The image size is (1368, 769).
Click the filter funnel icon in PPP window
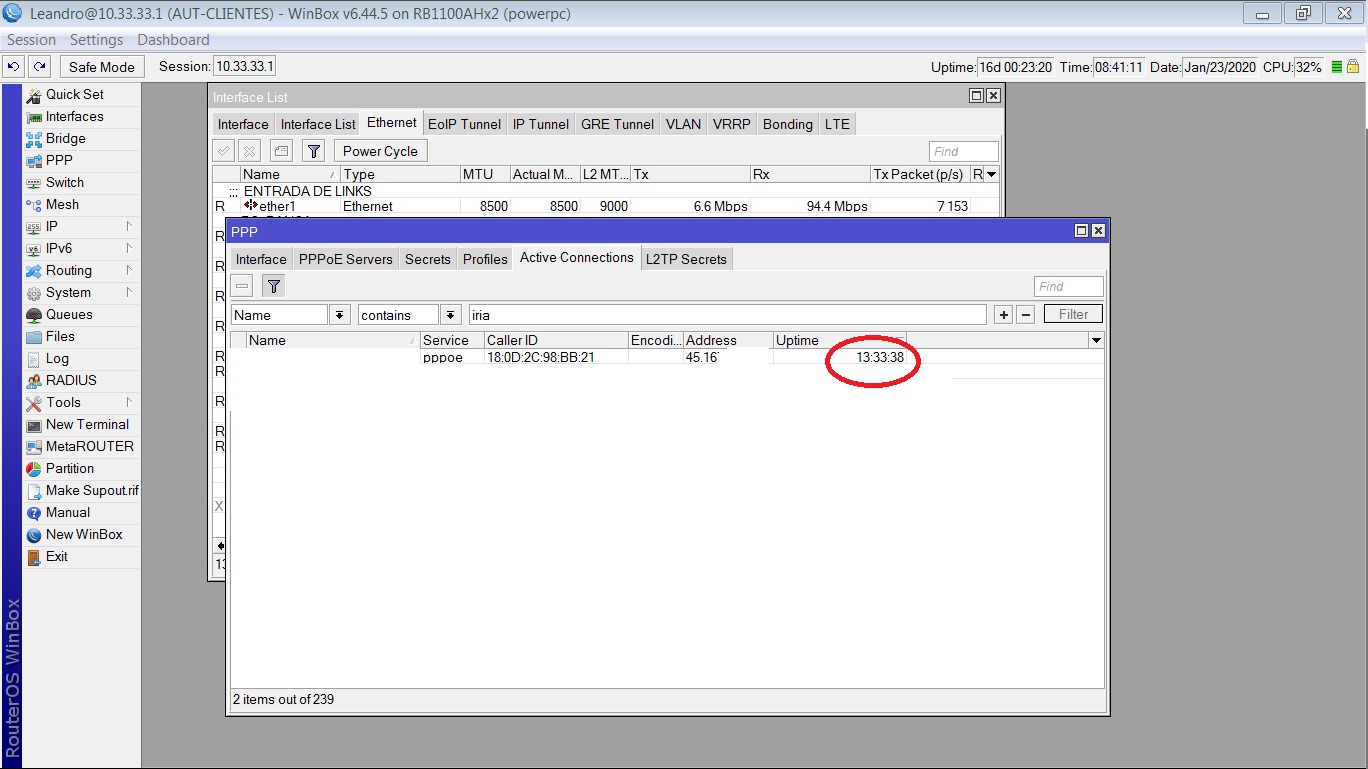coord(273,286)
